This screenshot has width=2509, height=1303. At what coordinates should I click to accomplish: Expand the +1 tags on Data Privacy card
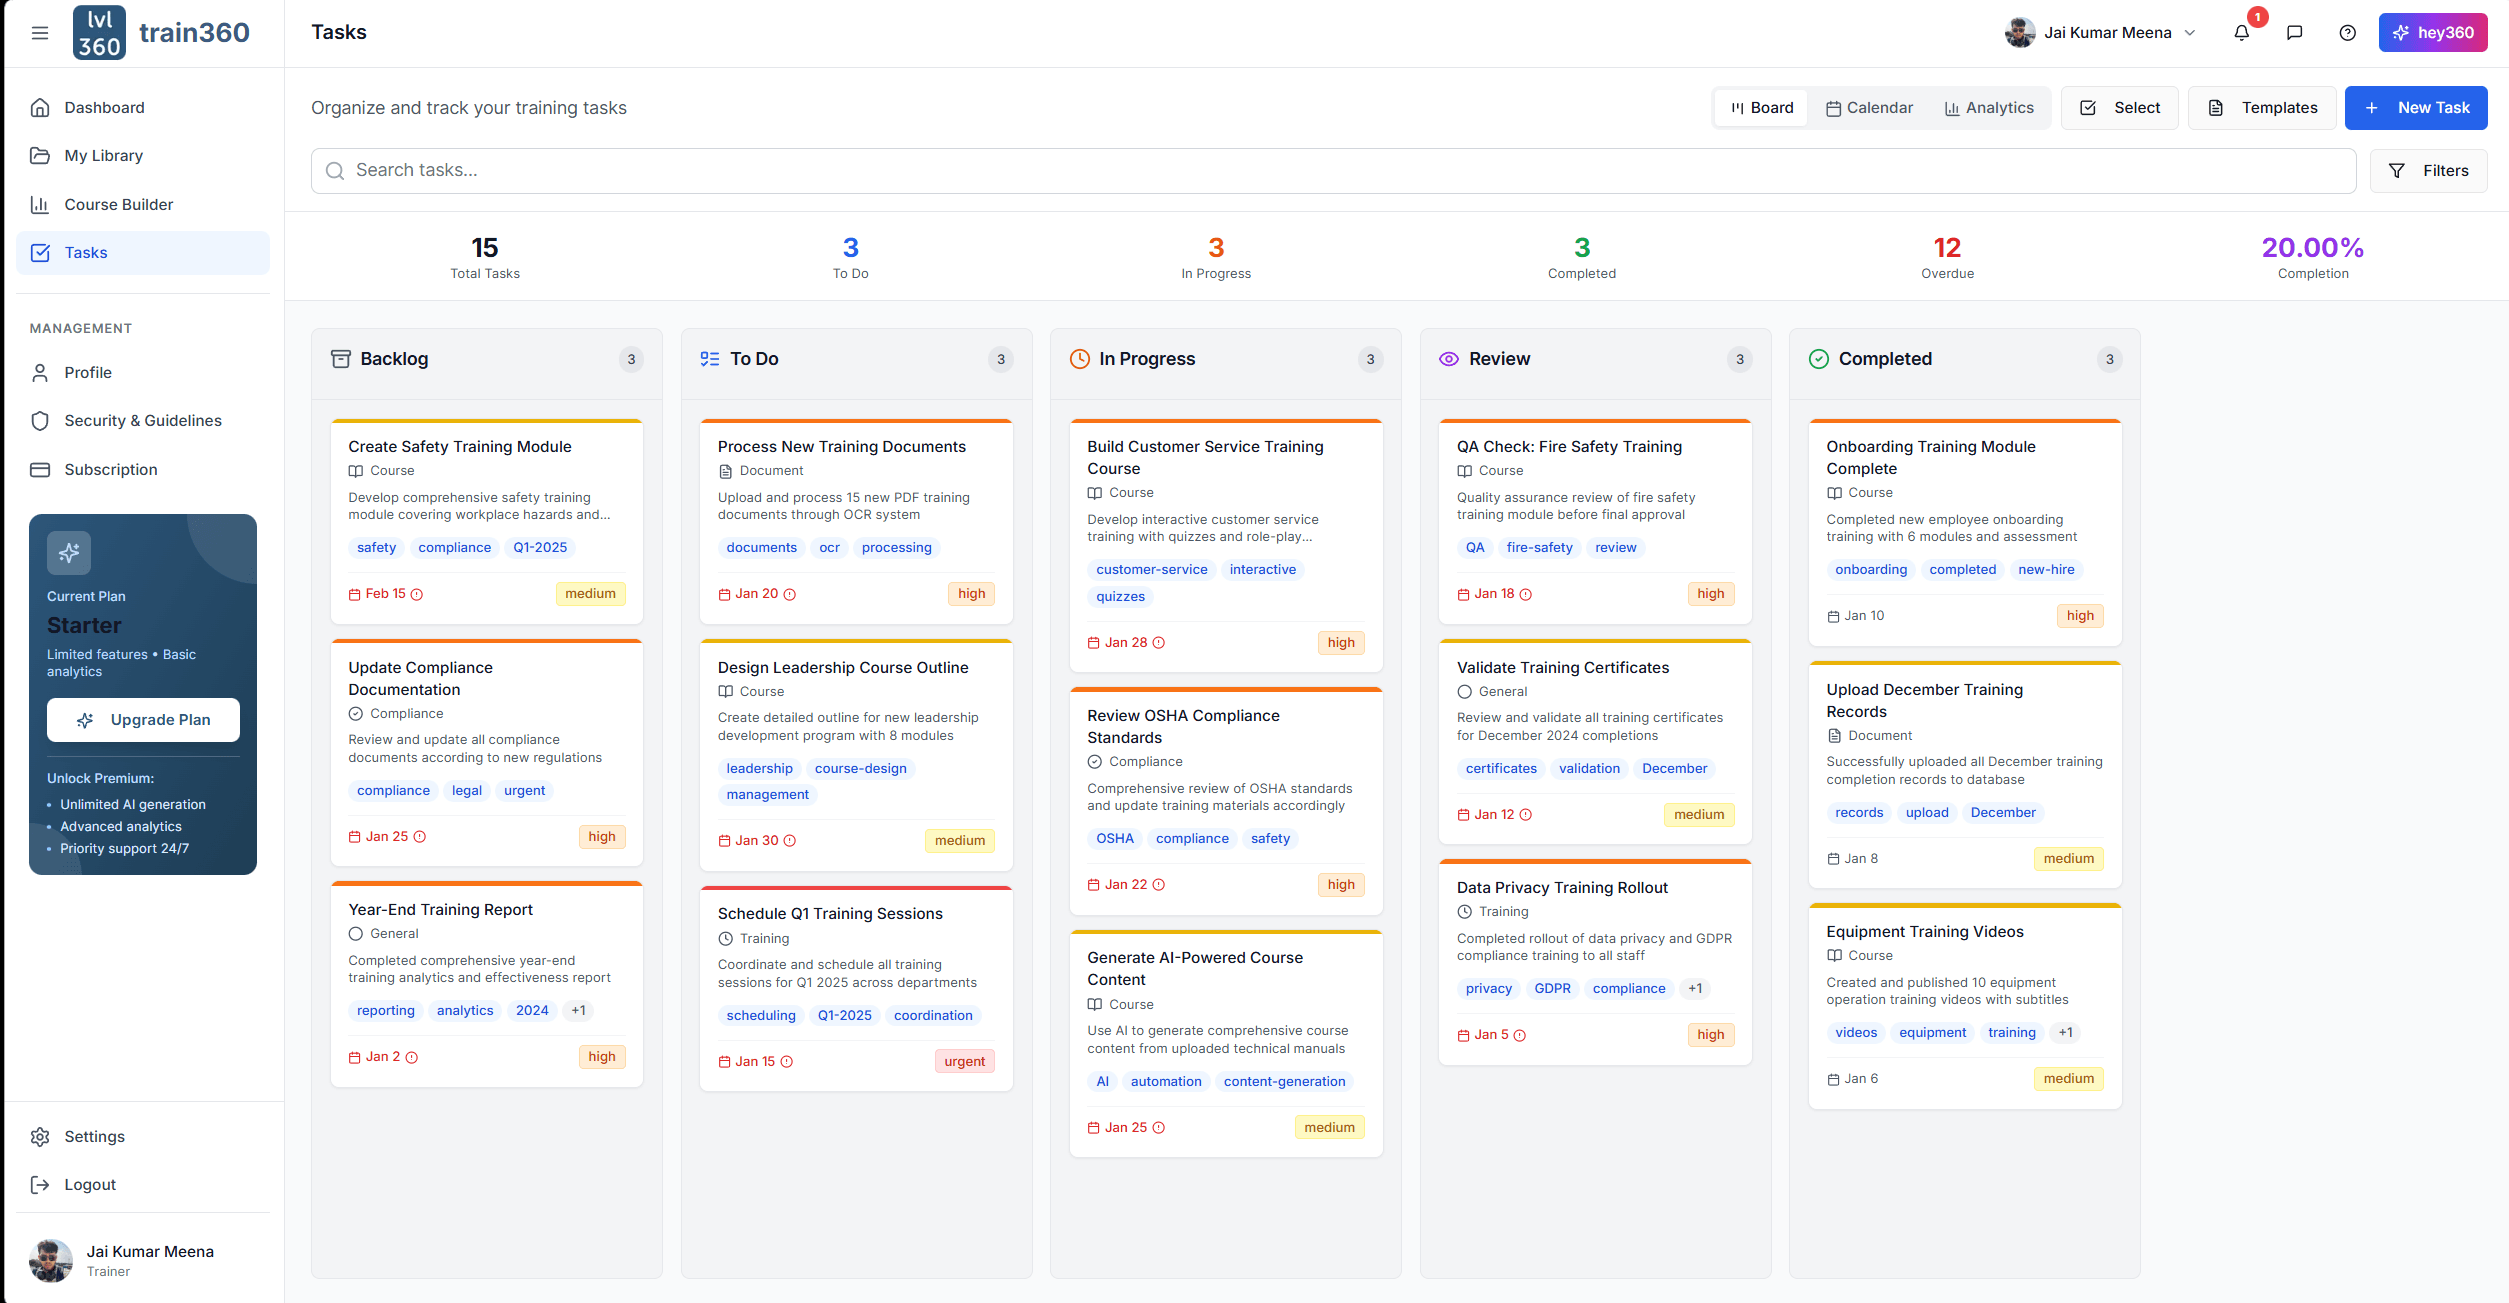tap(1695, 988)
